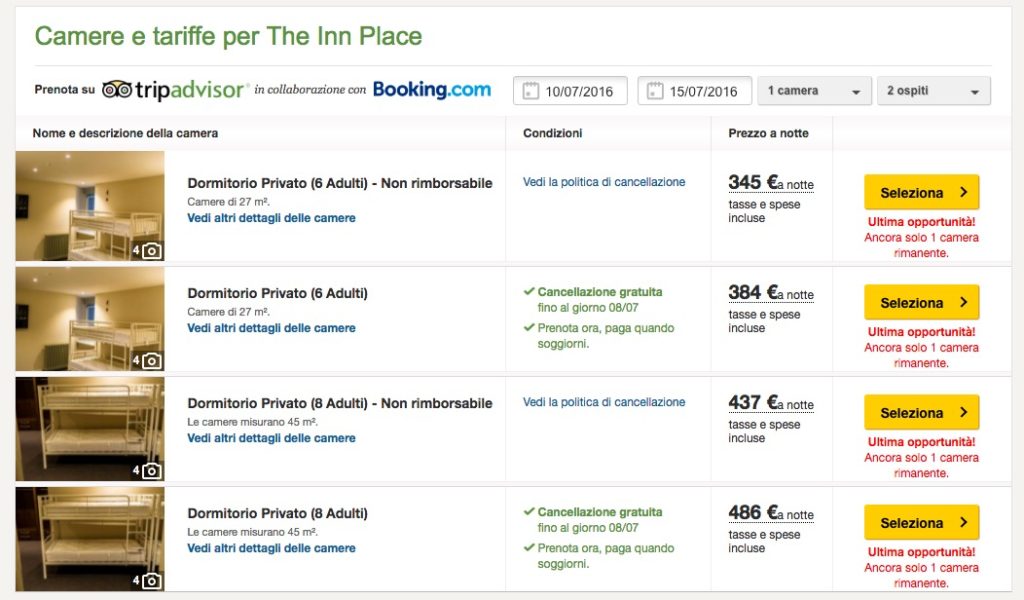Open the "1 camera" rooms dropdown
Image resolution: width=1024 pixels, height=600 pixels.
pos(814,91)
